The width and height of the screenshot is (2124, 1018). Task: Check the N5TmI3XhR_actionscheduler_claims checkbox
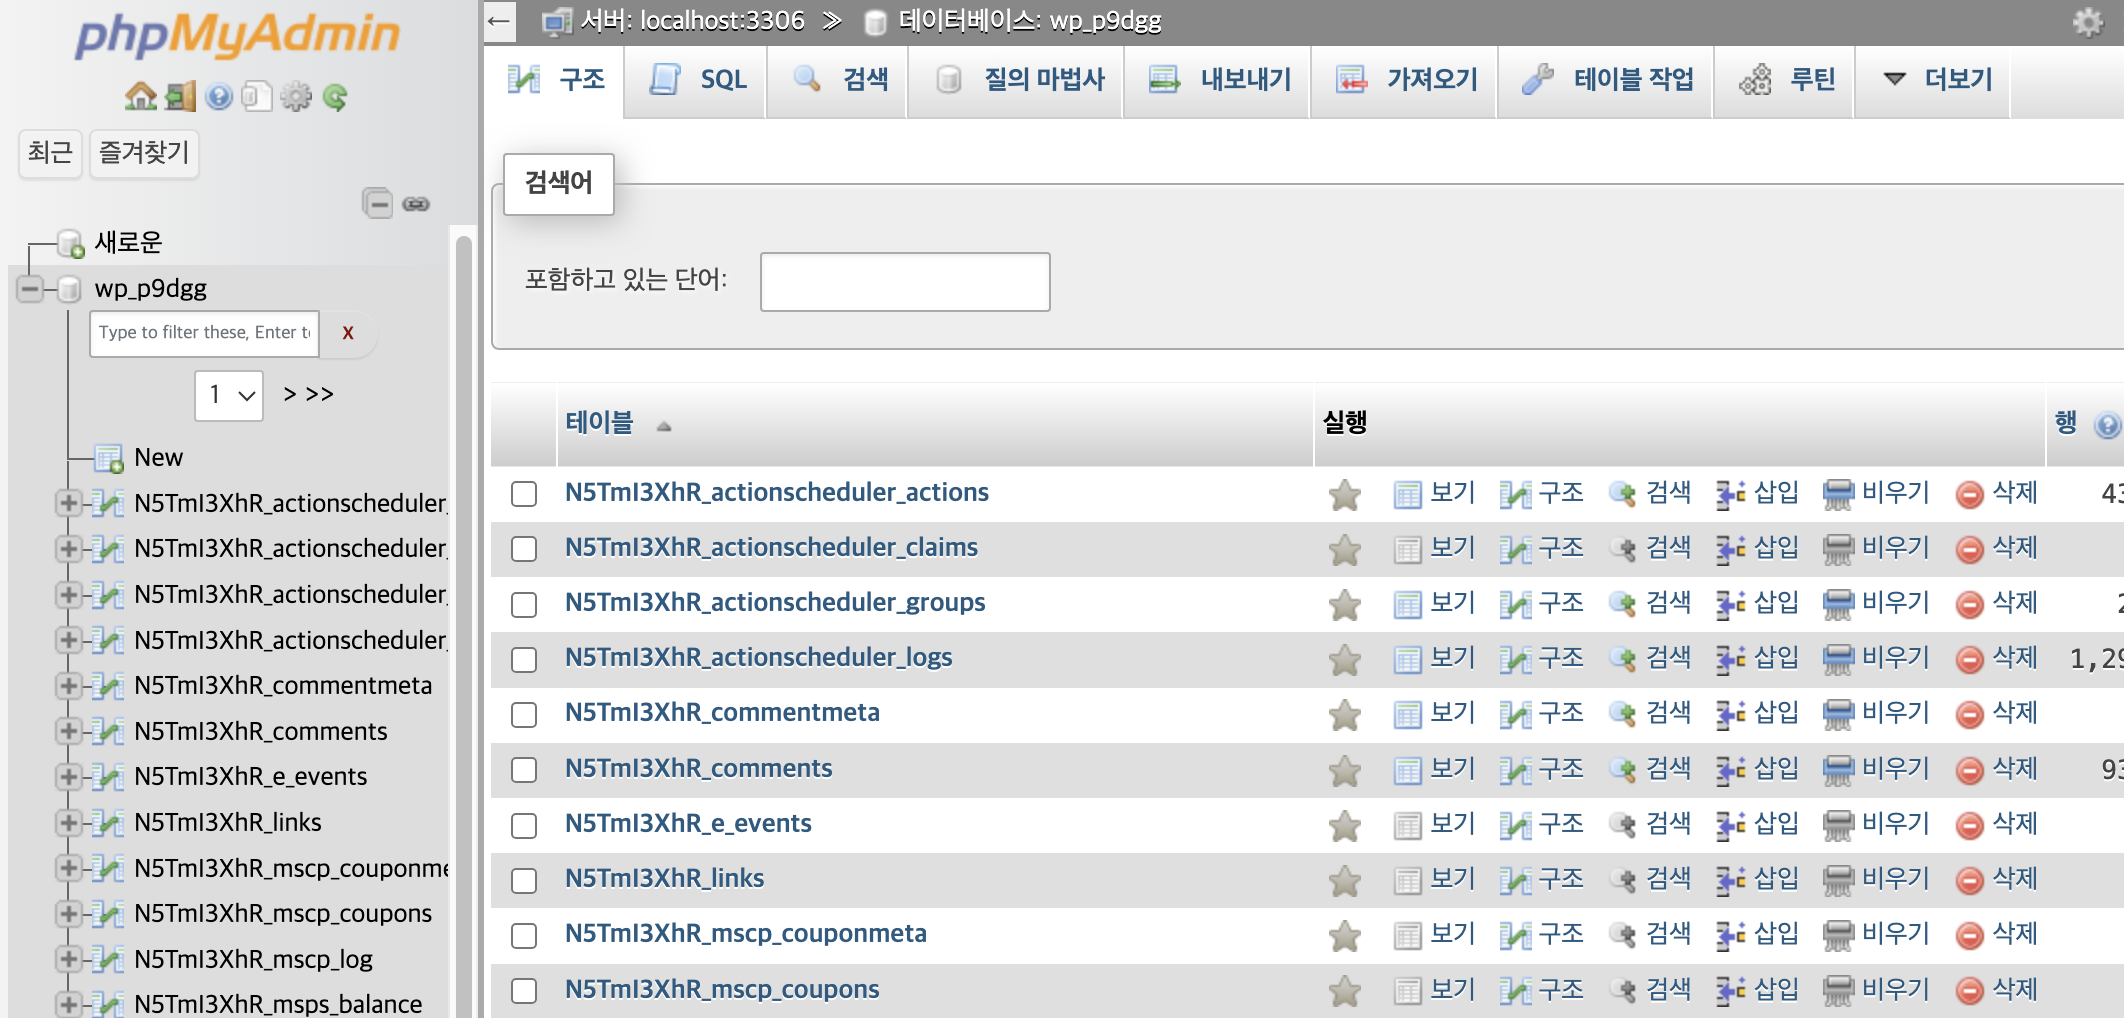pos(524,549)
